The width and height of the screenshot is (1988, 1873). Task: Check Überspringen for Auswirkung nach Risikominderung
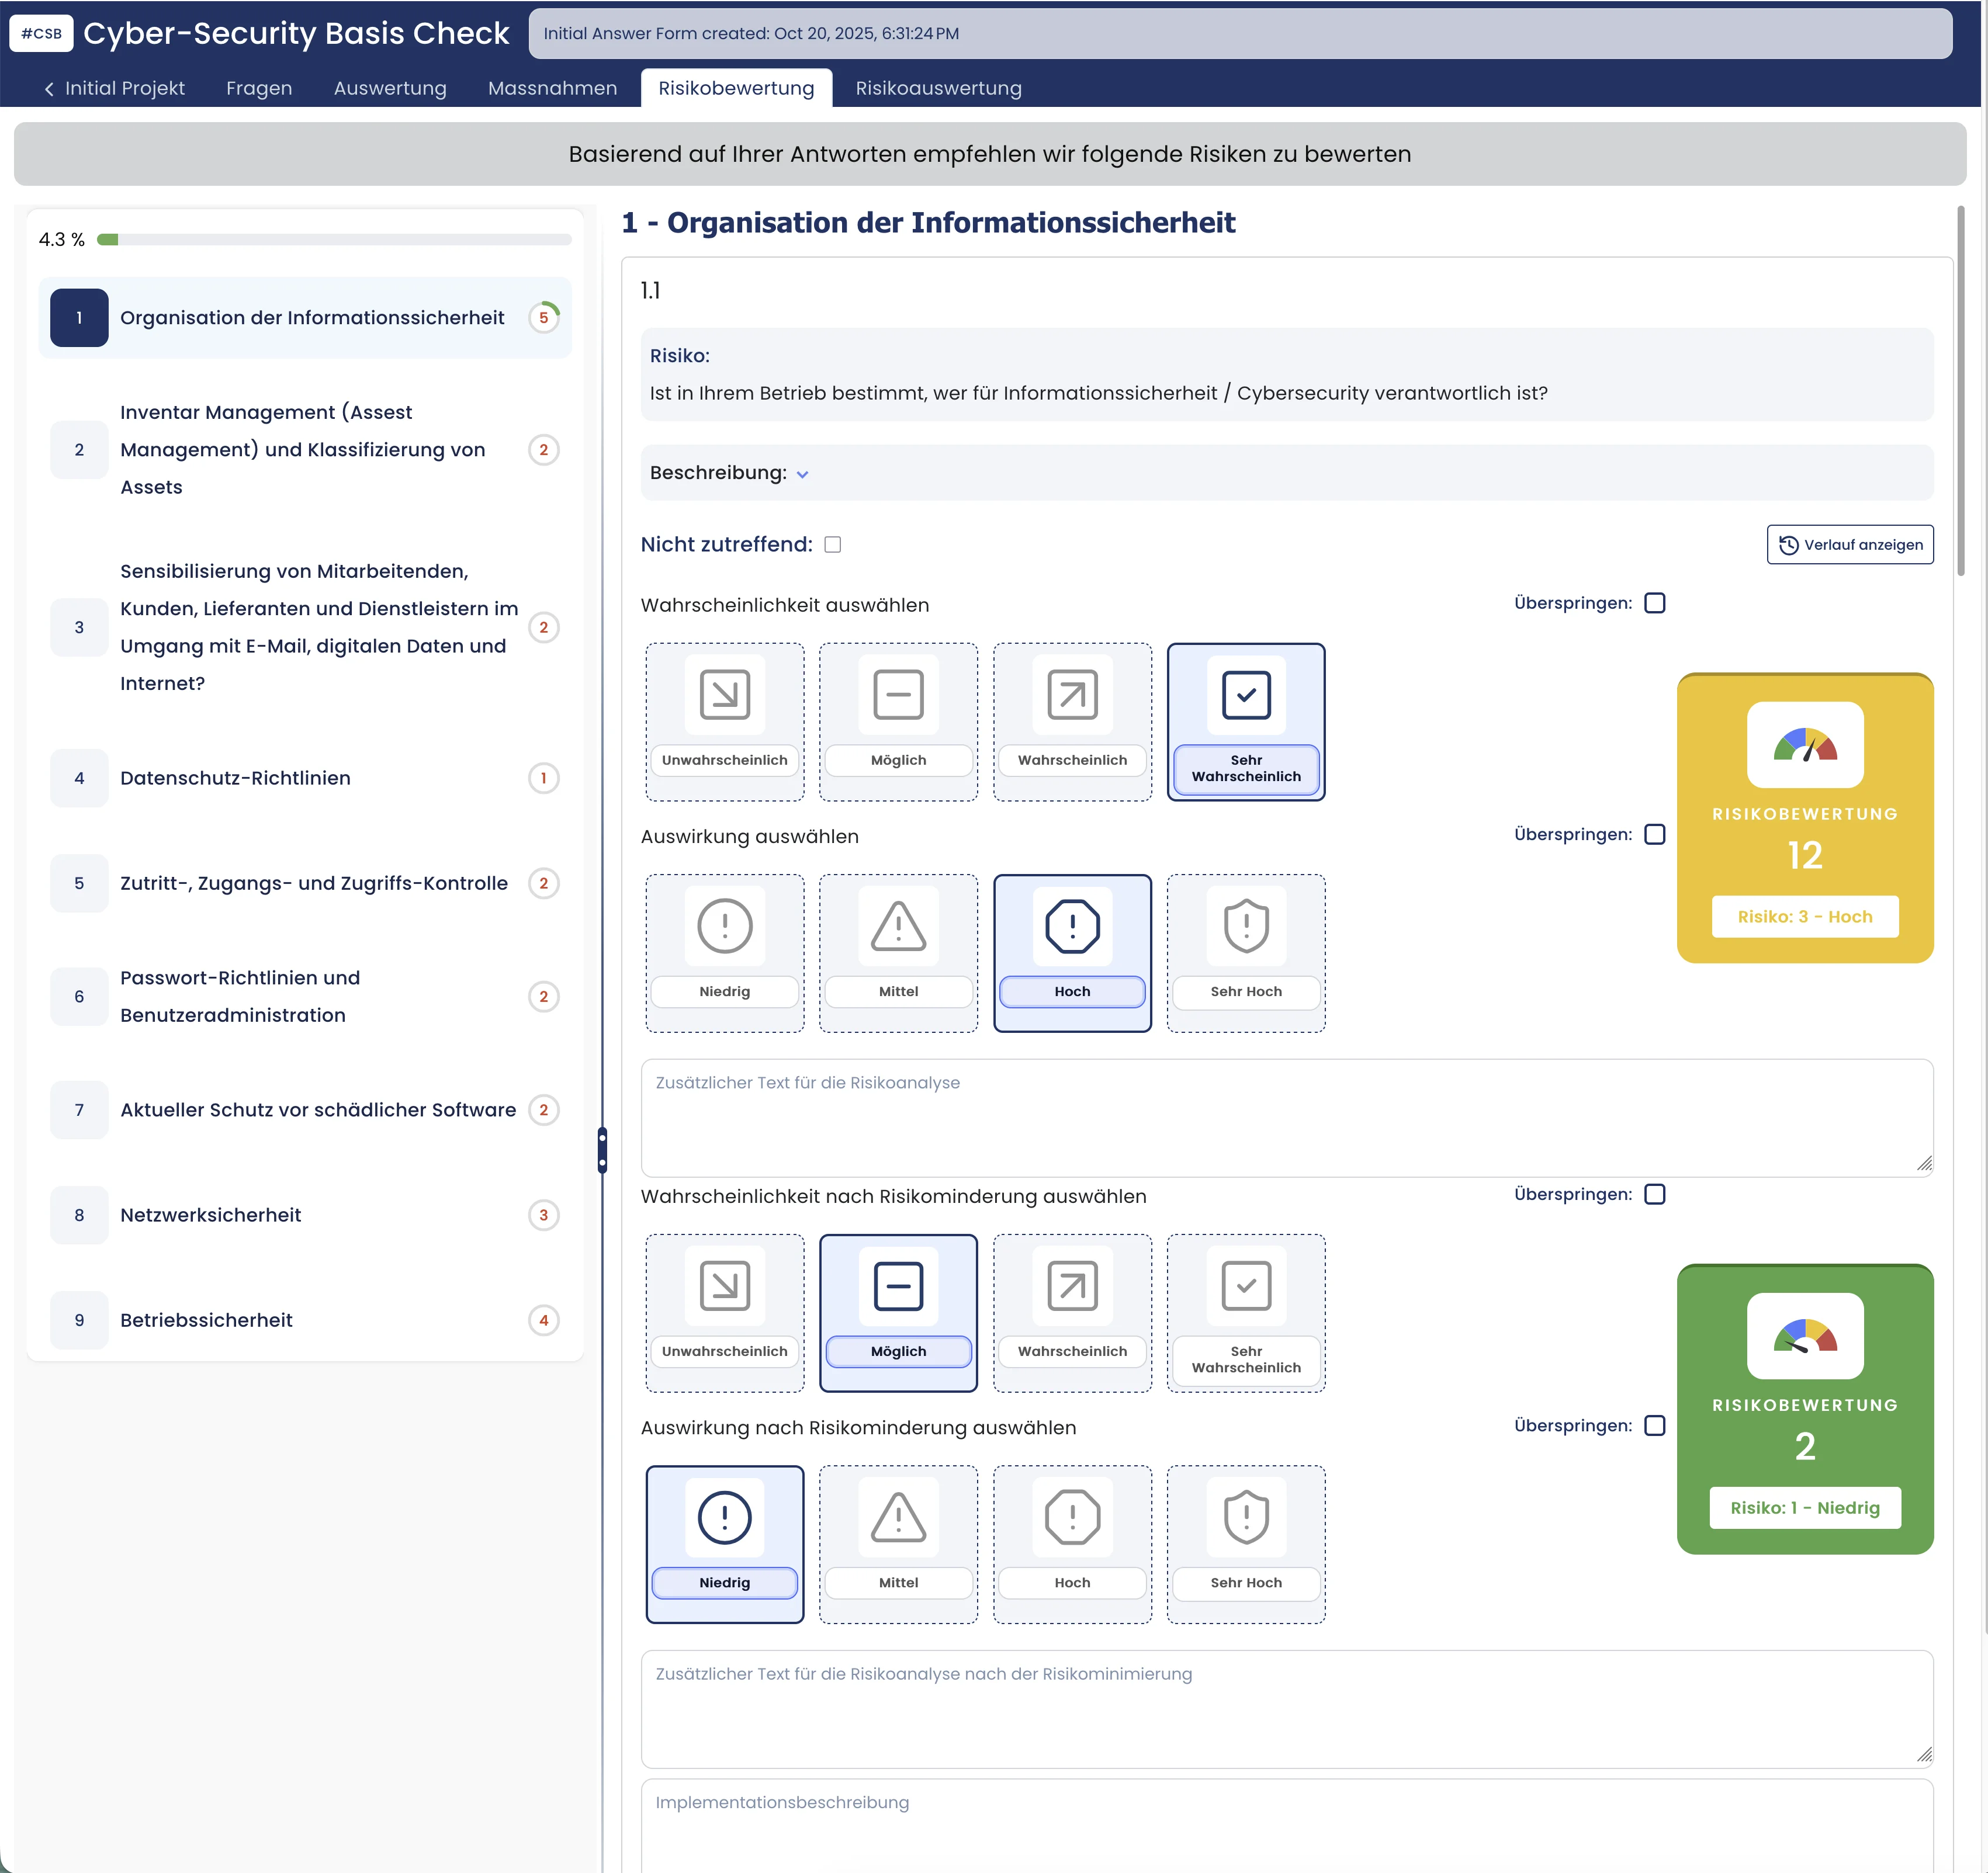click(x=1654, y=1425)
